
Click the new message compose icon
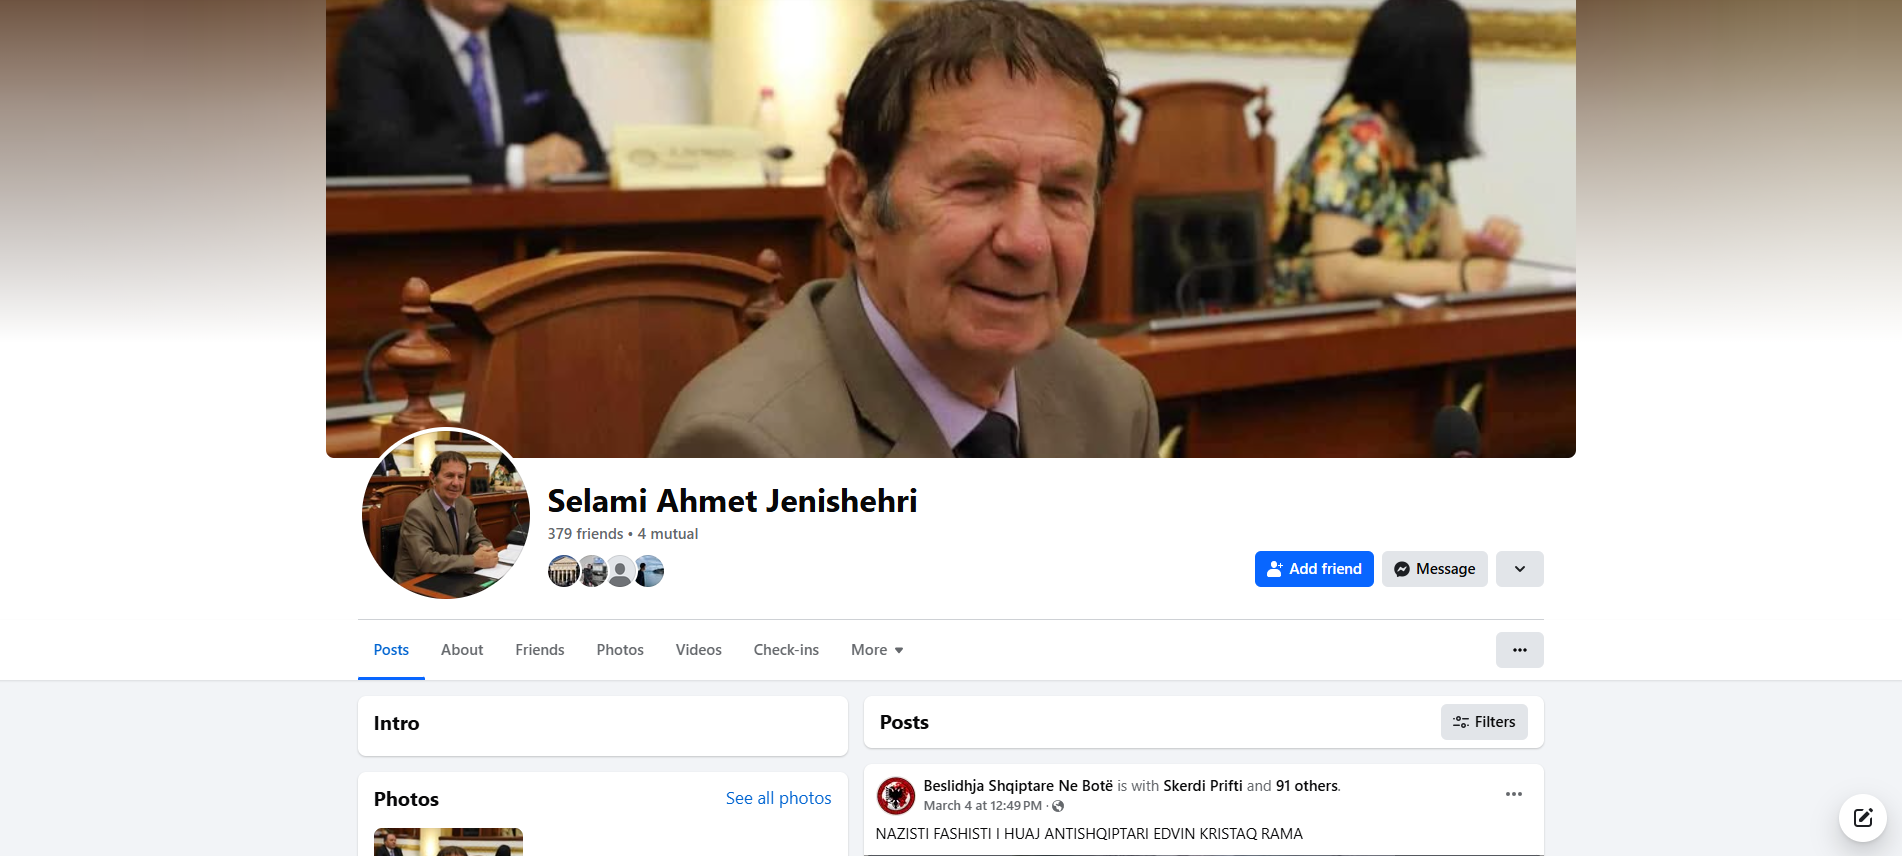1863,818
